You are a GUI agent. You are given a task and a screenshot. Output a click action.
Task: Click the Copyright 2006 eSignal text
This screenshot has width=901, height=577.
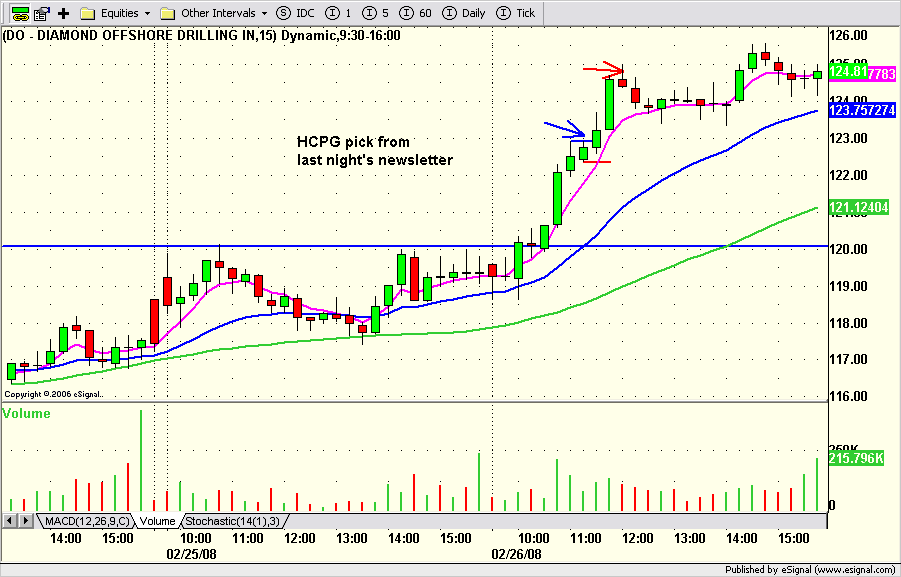[54, 394]
